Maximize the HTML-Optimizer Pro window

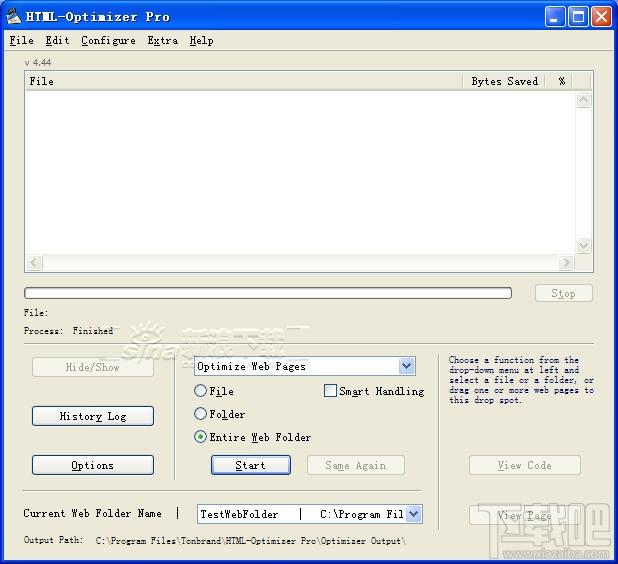[578, 17]
